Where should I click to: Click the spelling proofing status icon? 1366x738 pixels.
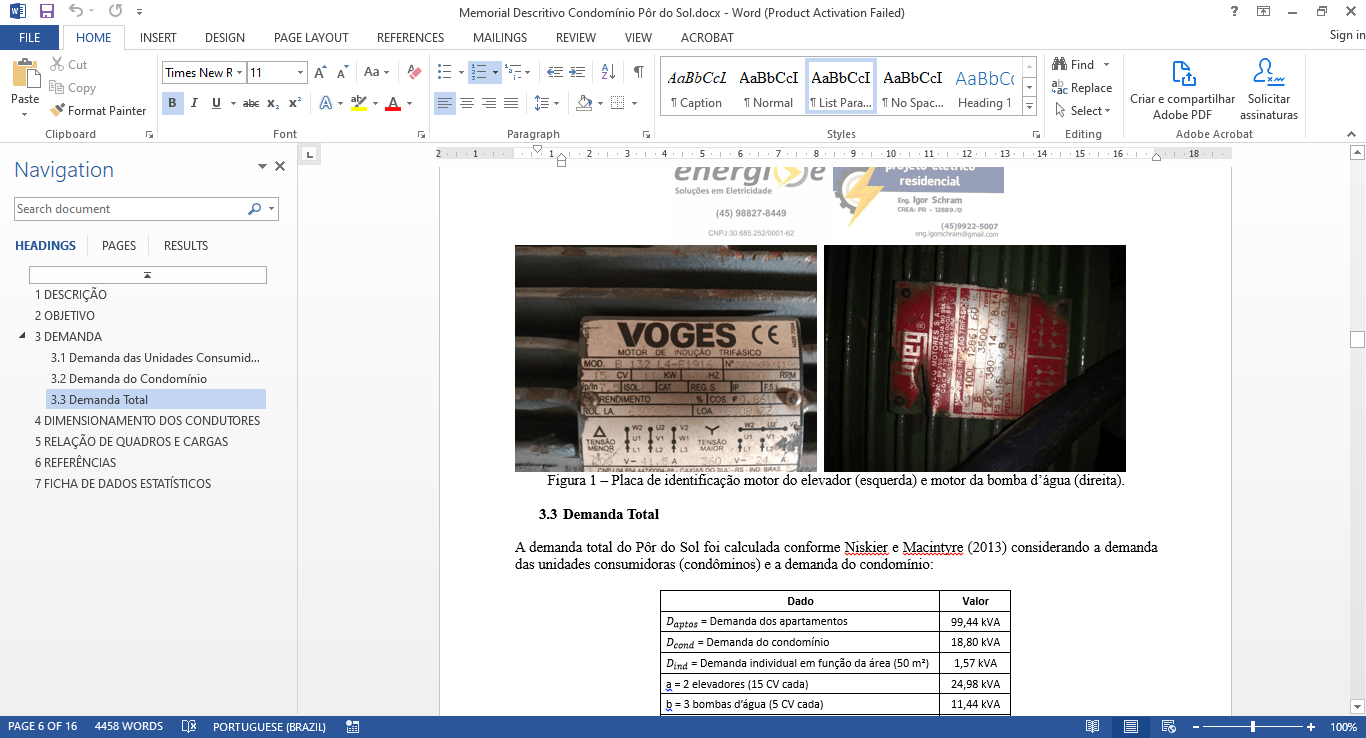pos(188,727)
